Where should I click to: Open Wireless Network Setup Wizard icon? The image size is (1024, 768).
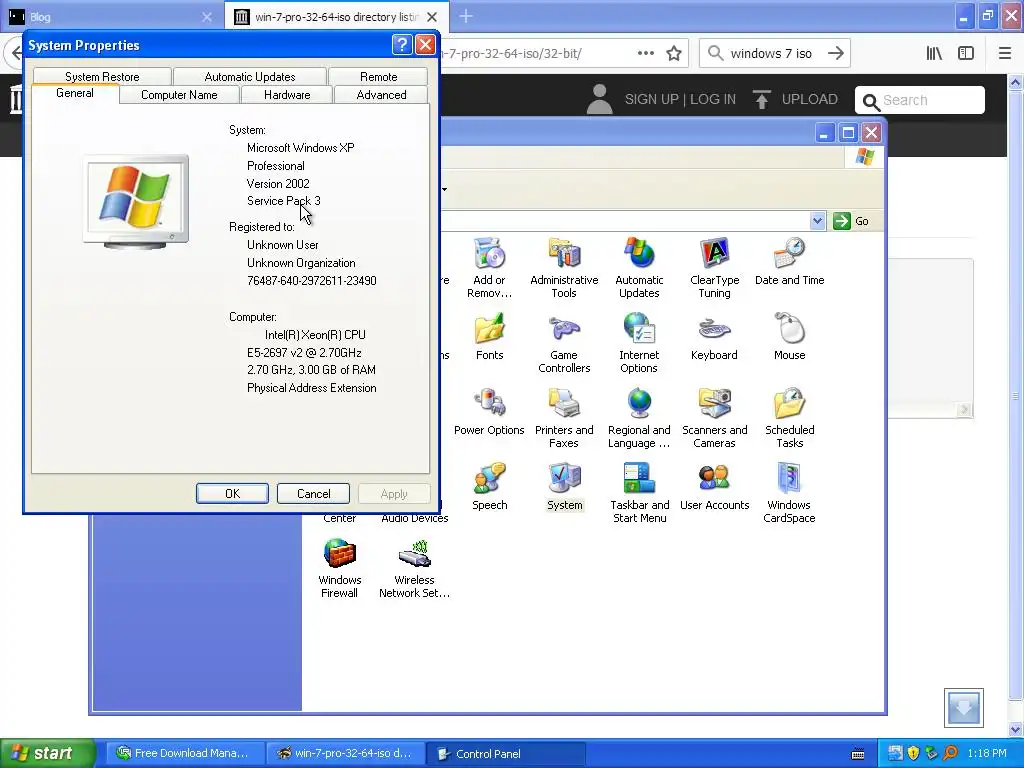[414, 568]
